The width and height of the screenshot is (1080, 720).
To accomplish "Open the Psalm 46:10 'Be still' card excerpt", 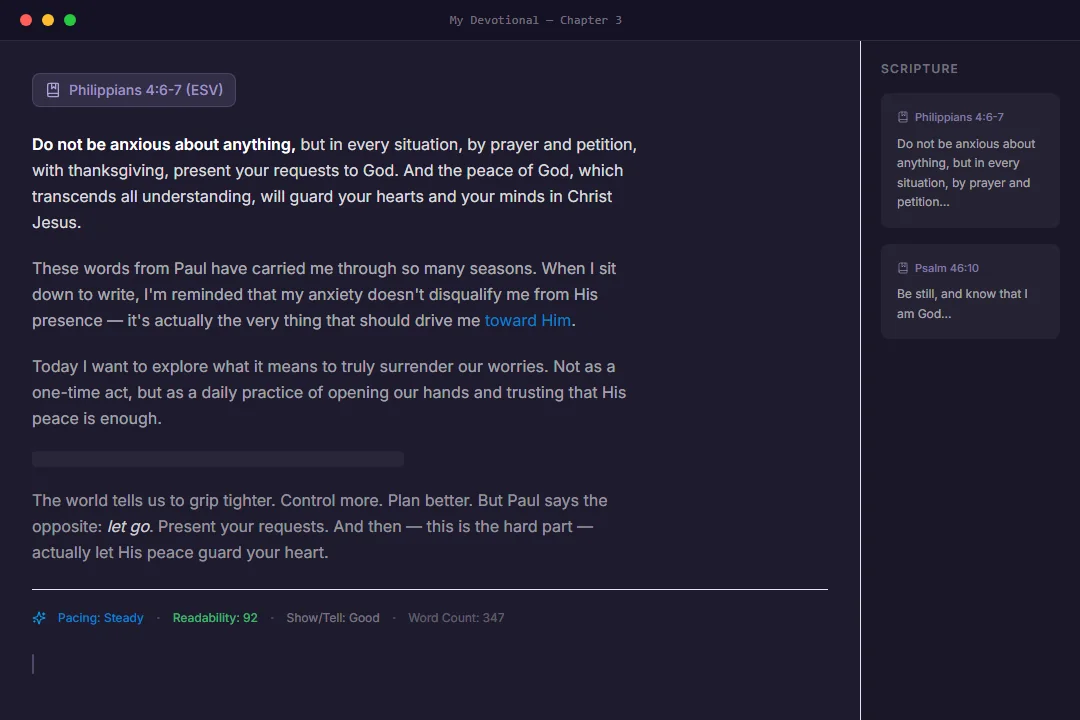I will (x=962, y=304).
